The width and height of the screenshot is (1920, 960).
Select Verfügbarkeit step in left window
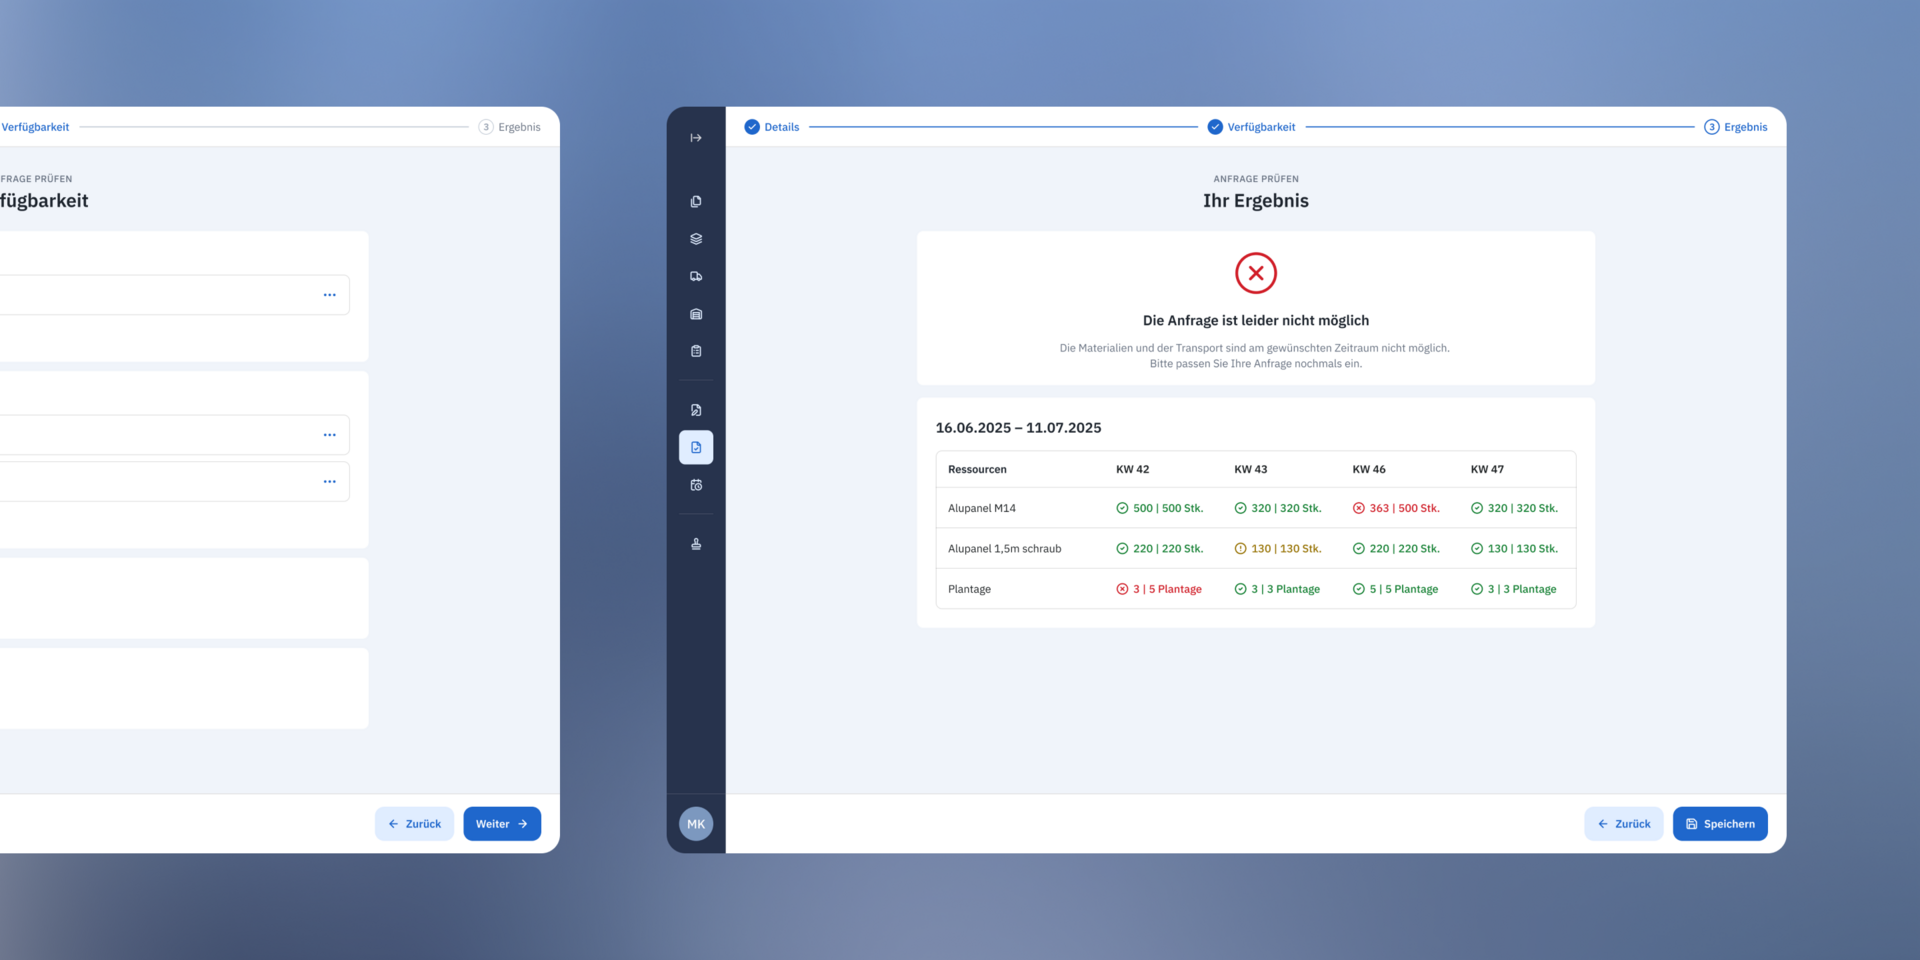click(35, 127)
